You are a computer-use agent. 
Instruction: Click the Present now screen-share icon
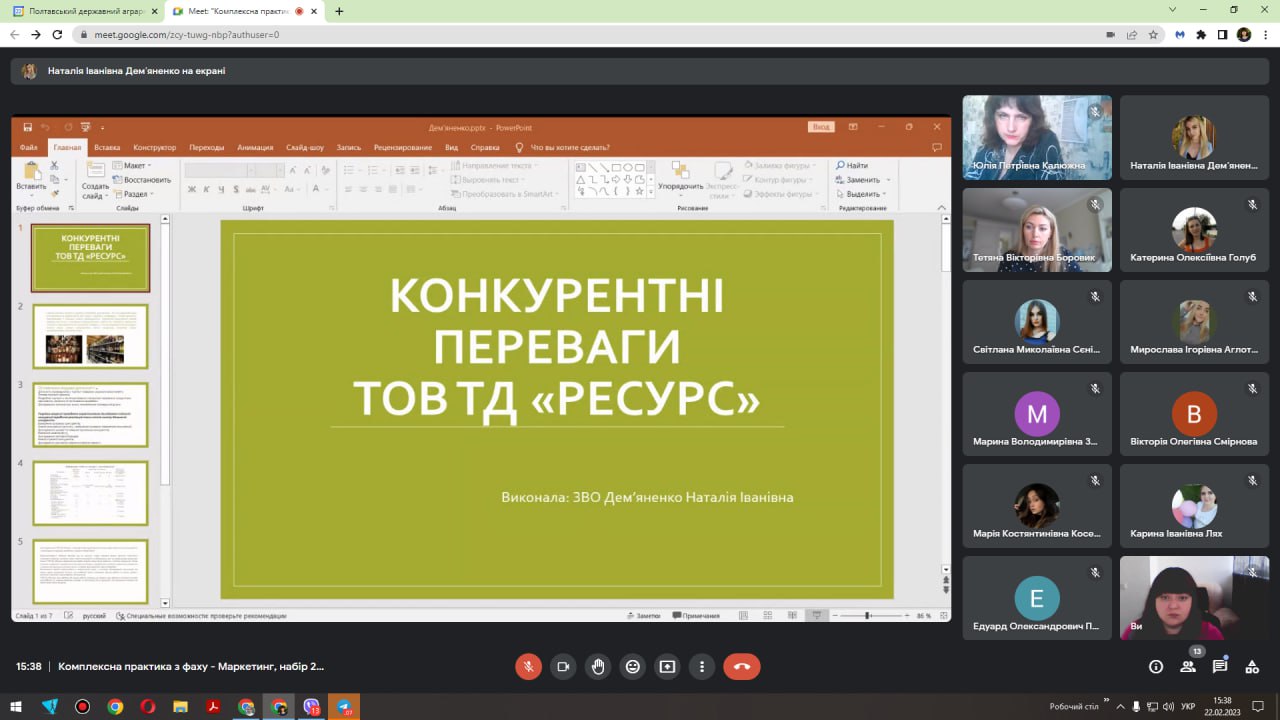667,667
